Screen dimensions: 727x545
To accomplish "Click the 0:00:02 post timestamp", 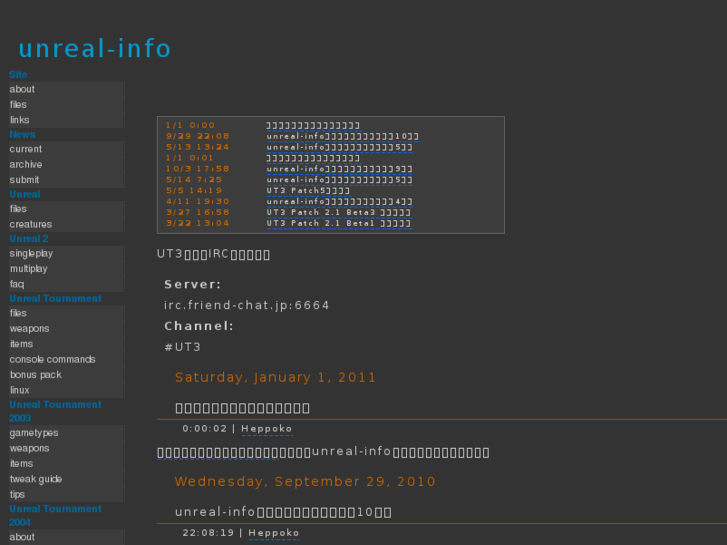I will click(204, 429).
